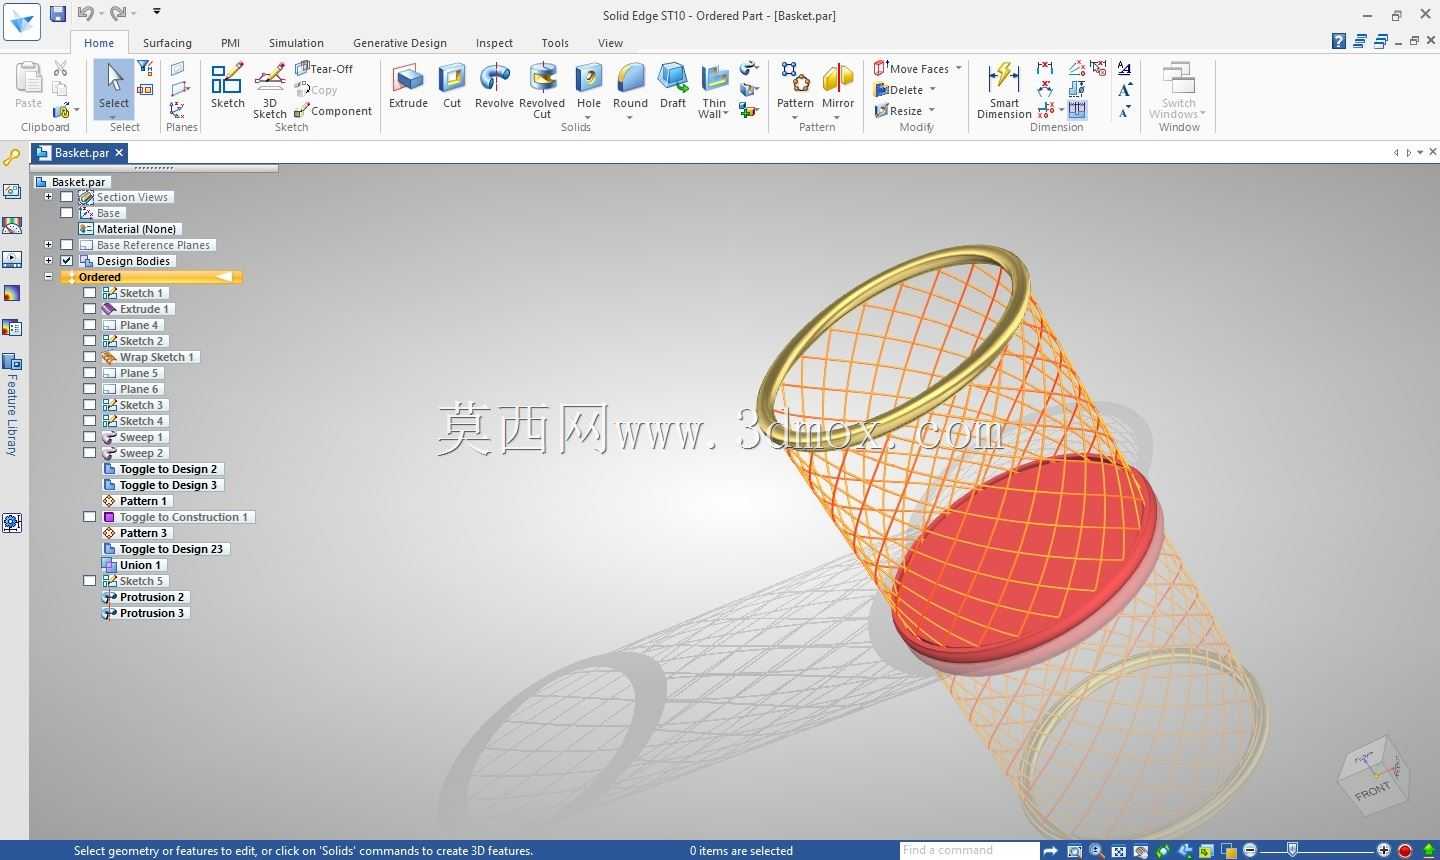Open the Resize dropdown arrow
The image size is (1440, 860).
(x=931, y=110)
